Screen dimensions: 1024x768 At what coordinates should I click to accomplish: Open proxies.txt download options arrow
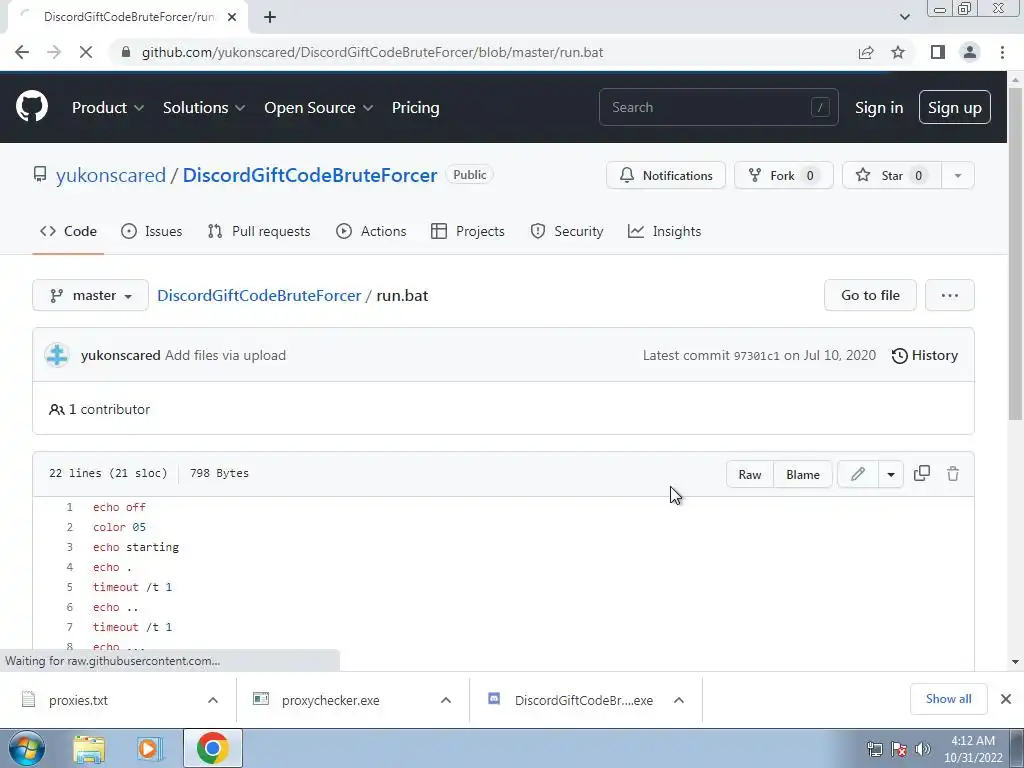coord(213,700)
